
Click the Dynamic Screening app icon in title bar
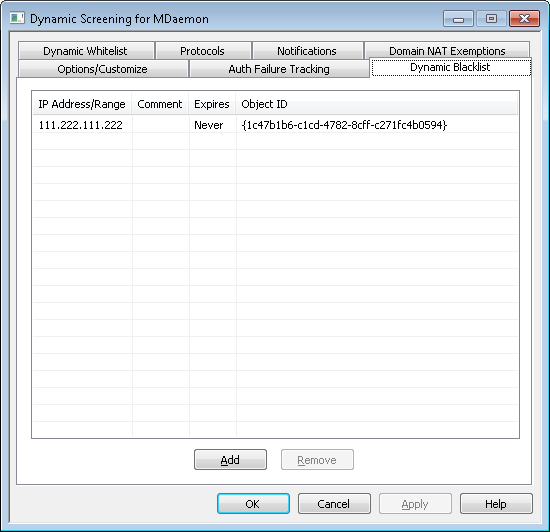tap(17, 18)
